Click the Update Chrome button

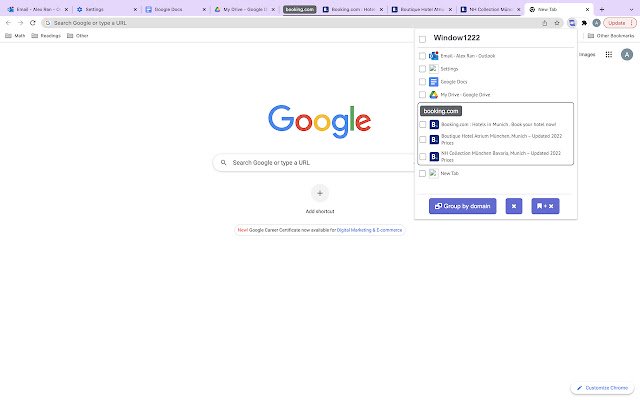pyautogui.click(x=620, y=23)
